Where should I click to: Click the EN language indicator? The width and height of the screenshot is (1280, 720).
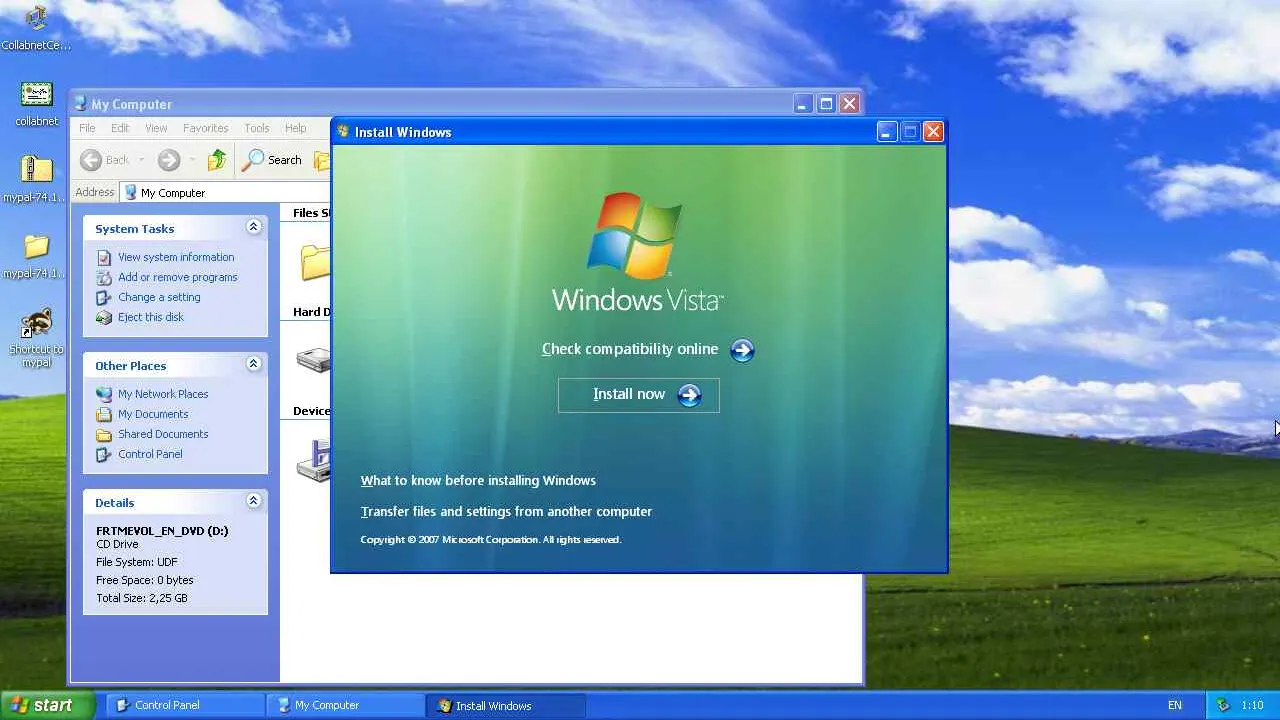click(x=1175, y=706)
